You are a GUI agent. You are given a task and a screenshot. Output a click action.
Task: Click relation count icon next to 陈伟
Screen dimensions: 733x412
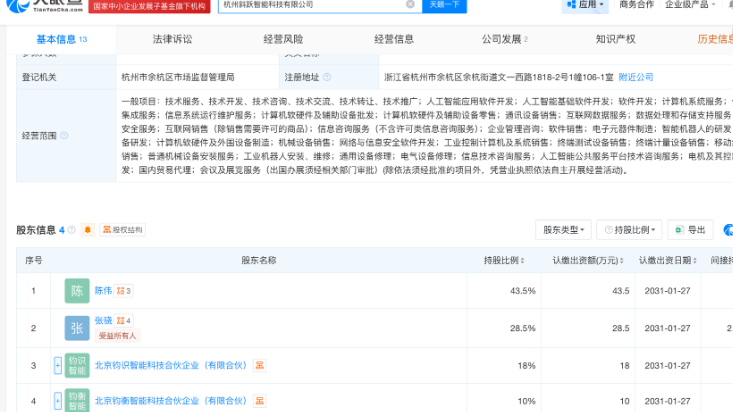tap(124, 291)
